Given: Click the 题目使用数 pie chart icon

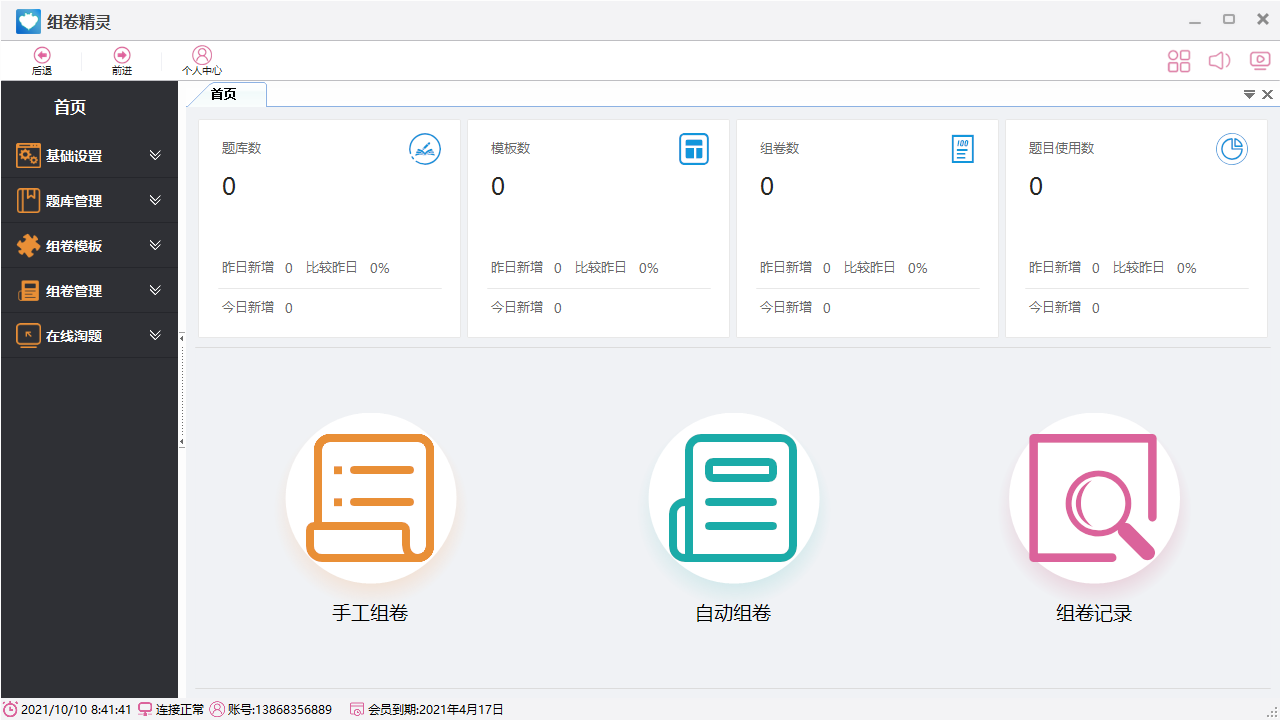Looking at the screenshot, I should pos(1232,149).
